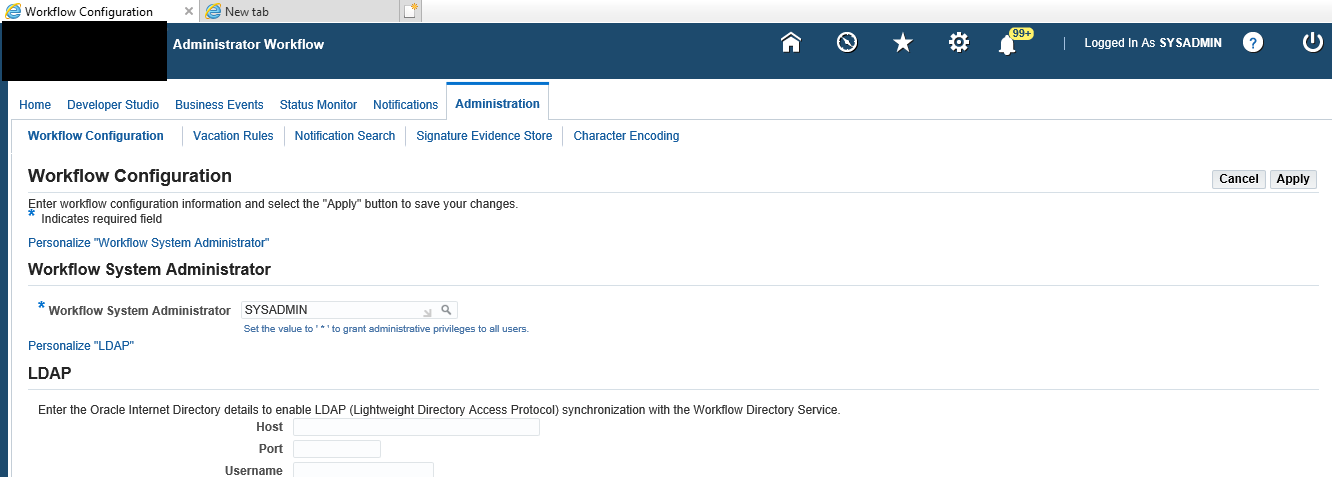The width and height of the screenshot is (1332, 477).
Task: Open the notifications bell showing 99+
Action: 1010,43
